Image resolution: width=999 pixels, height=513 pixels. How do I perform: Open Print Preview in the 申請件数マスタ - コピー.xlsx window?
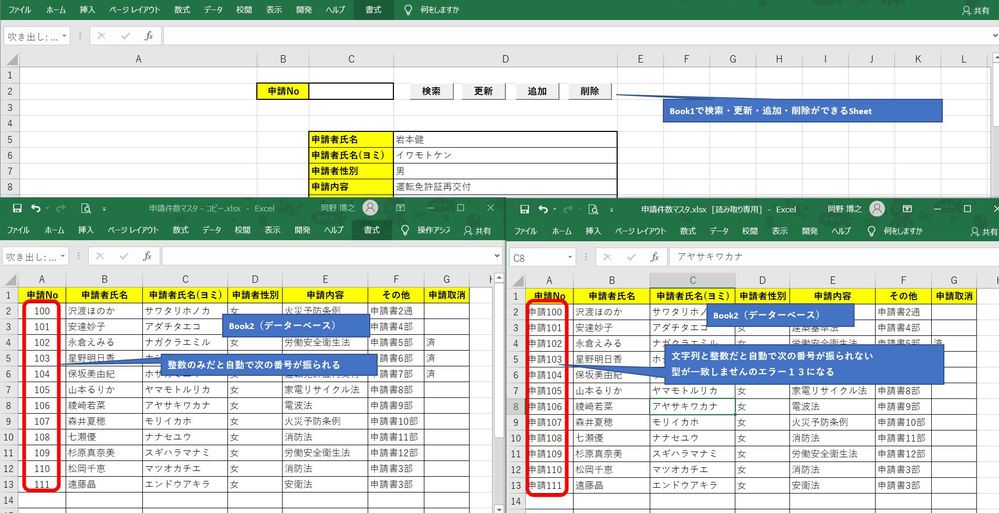[x=87, y=208]
